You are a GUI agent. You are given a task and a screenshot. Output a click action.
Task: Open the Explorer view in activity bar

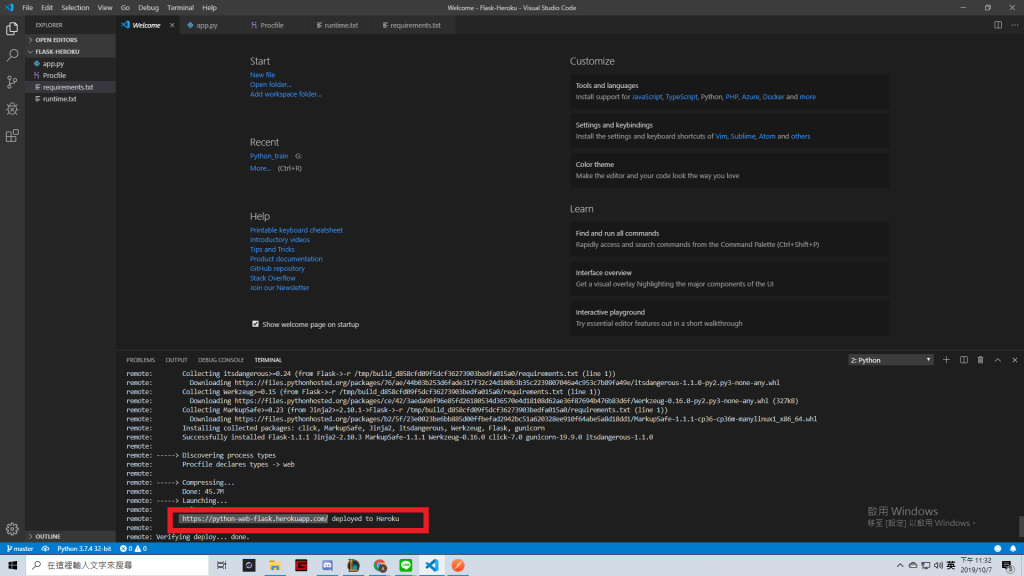coord(12,28)
